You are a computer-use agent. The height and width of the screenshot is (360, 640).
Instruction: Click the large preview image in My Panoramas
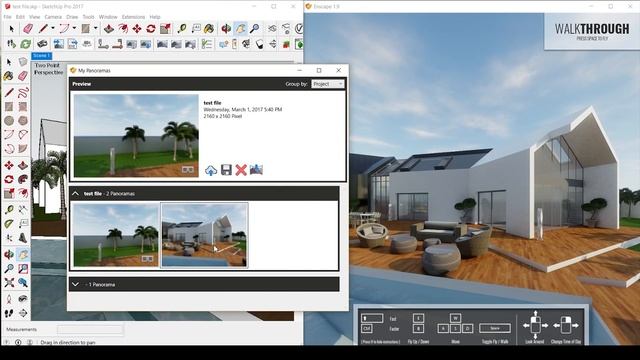136,136
